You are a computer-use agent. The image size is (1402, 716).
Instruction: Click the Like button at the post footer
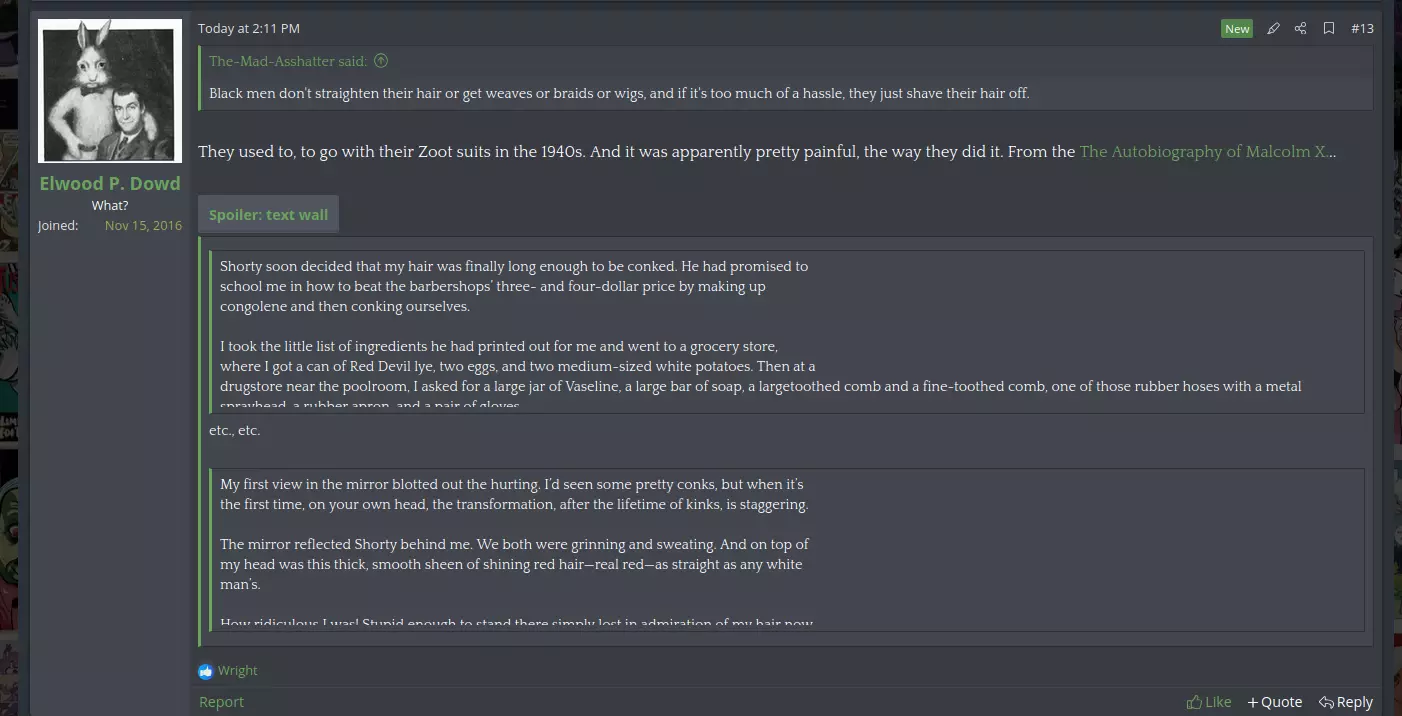[x=1209, y=702]
